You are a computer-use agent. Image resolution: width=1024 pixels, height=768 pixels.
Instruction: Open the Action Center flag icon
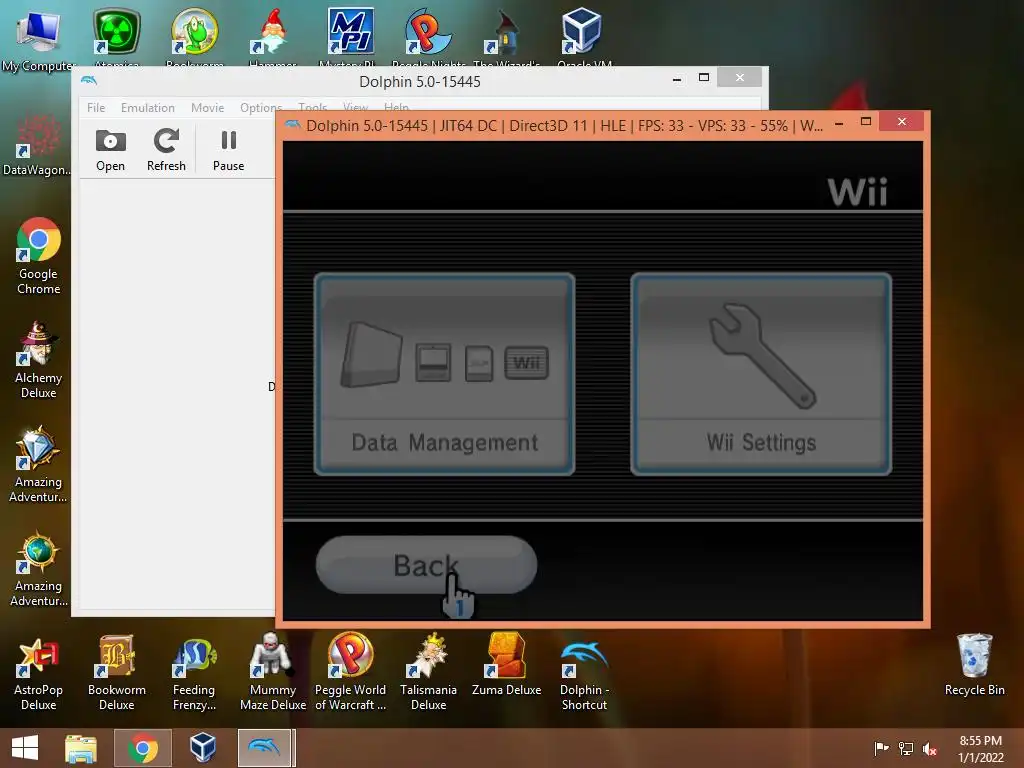click(x=881, y=748)
